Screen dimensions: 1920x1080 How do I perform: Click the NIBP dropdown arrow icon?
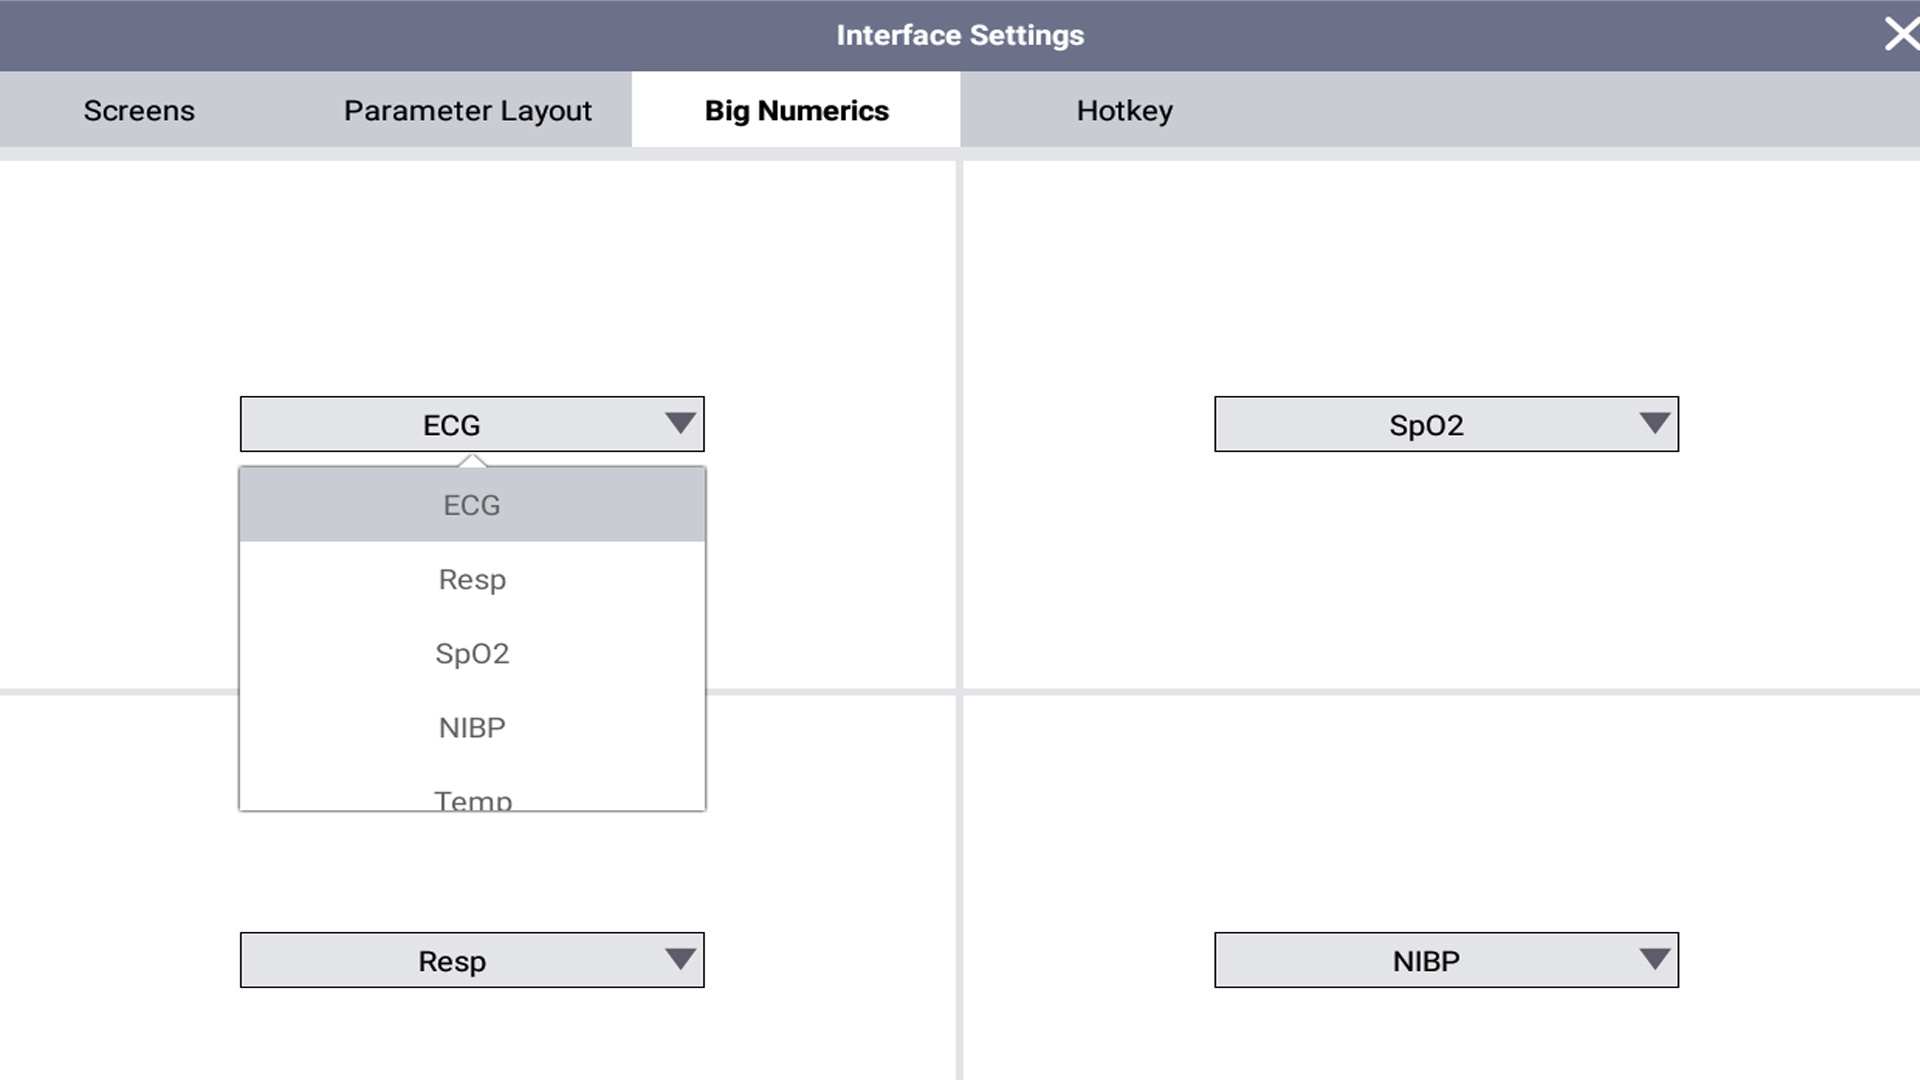1654,959
